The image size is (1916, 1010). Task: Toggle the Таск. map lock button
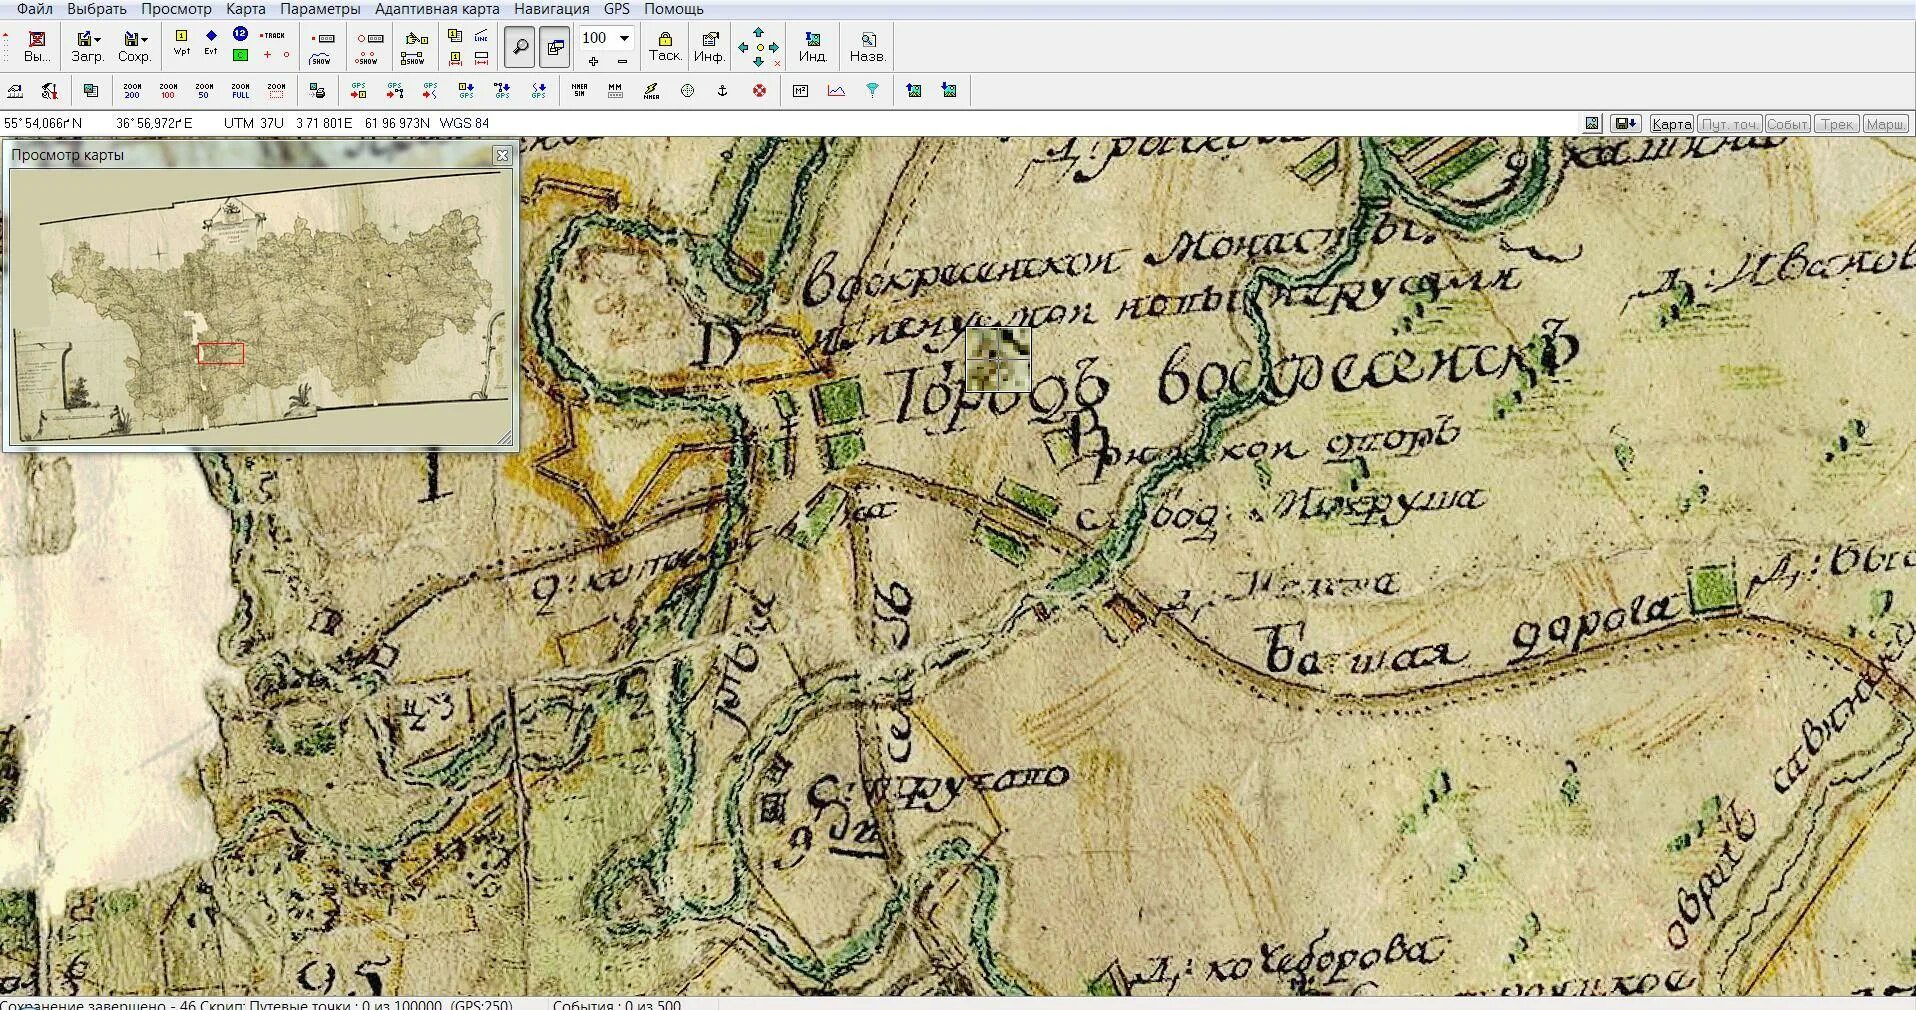[x=664, y=46]
